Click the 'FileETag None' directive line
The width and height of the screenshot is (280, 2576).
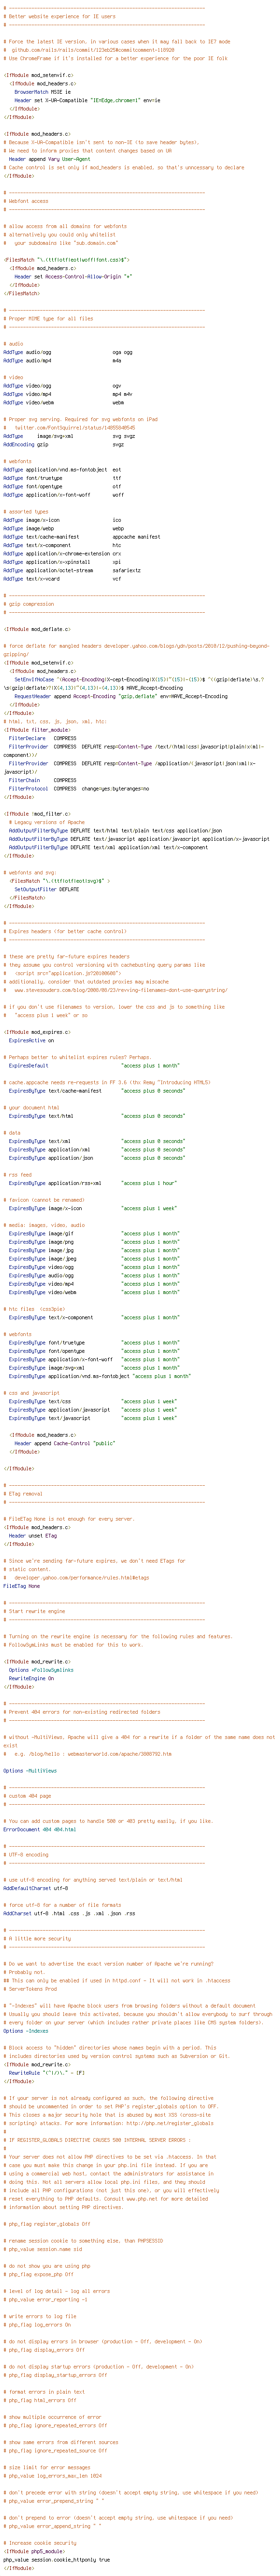pyautogui.click(x=22, y=1585)
